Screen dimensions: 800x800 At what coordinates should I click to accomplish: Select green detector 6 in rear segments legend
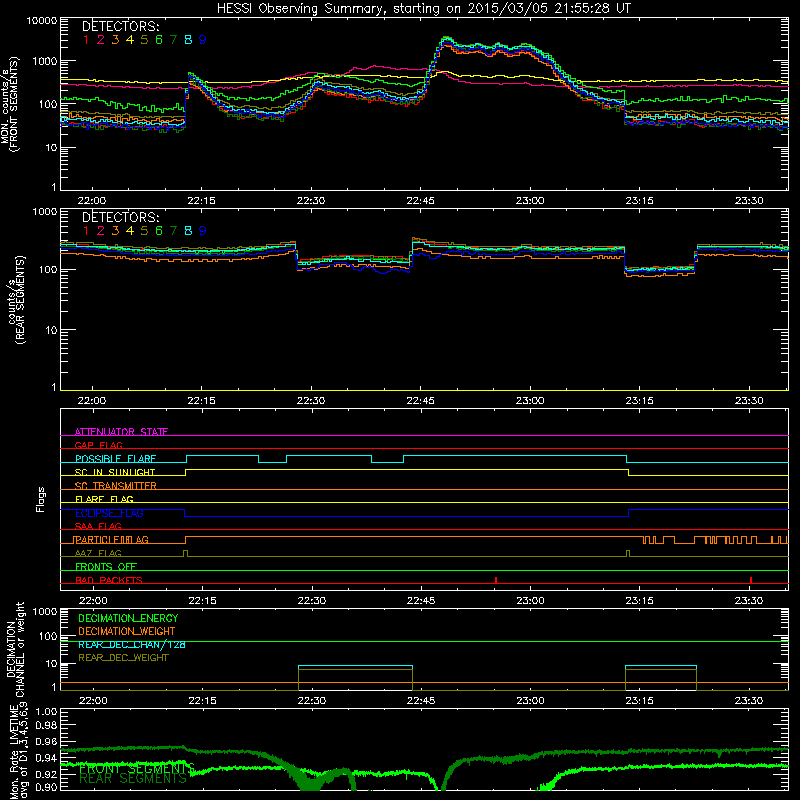pyautogui.click(x=159, y=231)
